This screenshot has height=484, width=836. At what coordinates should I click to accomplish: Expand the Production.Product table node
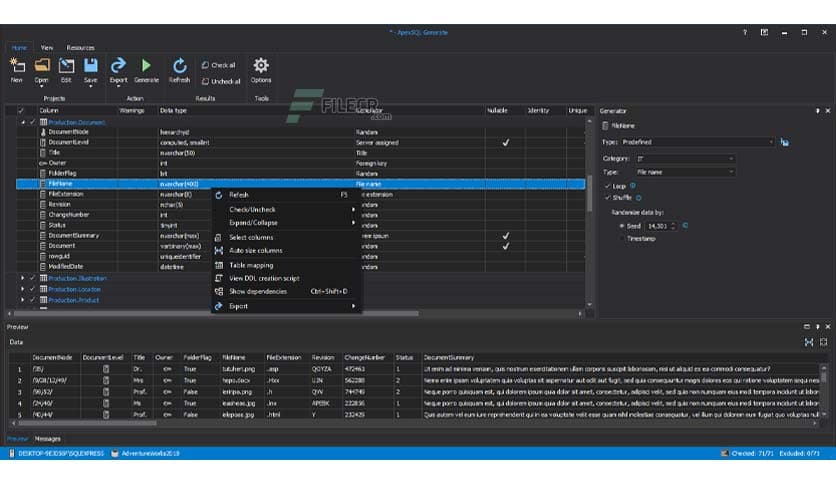click(x=22, y=300)
